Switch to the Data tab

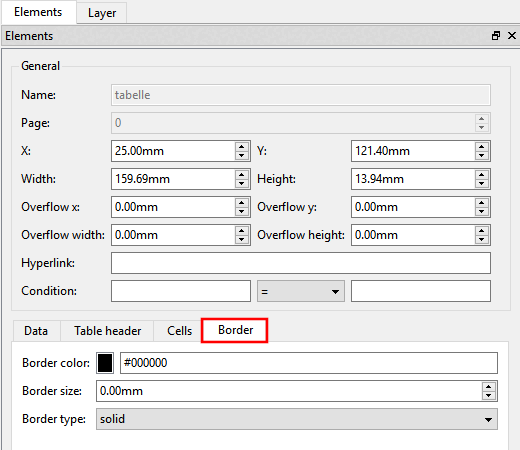36,331
